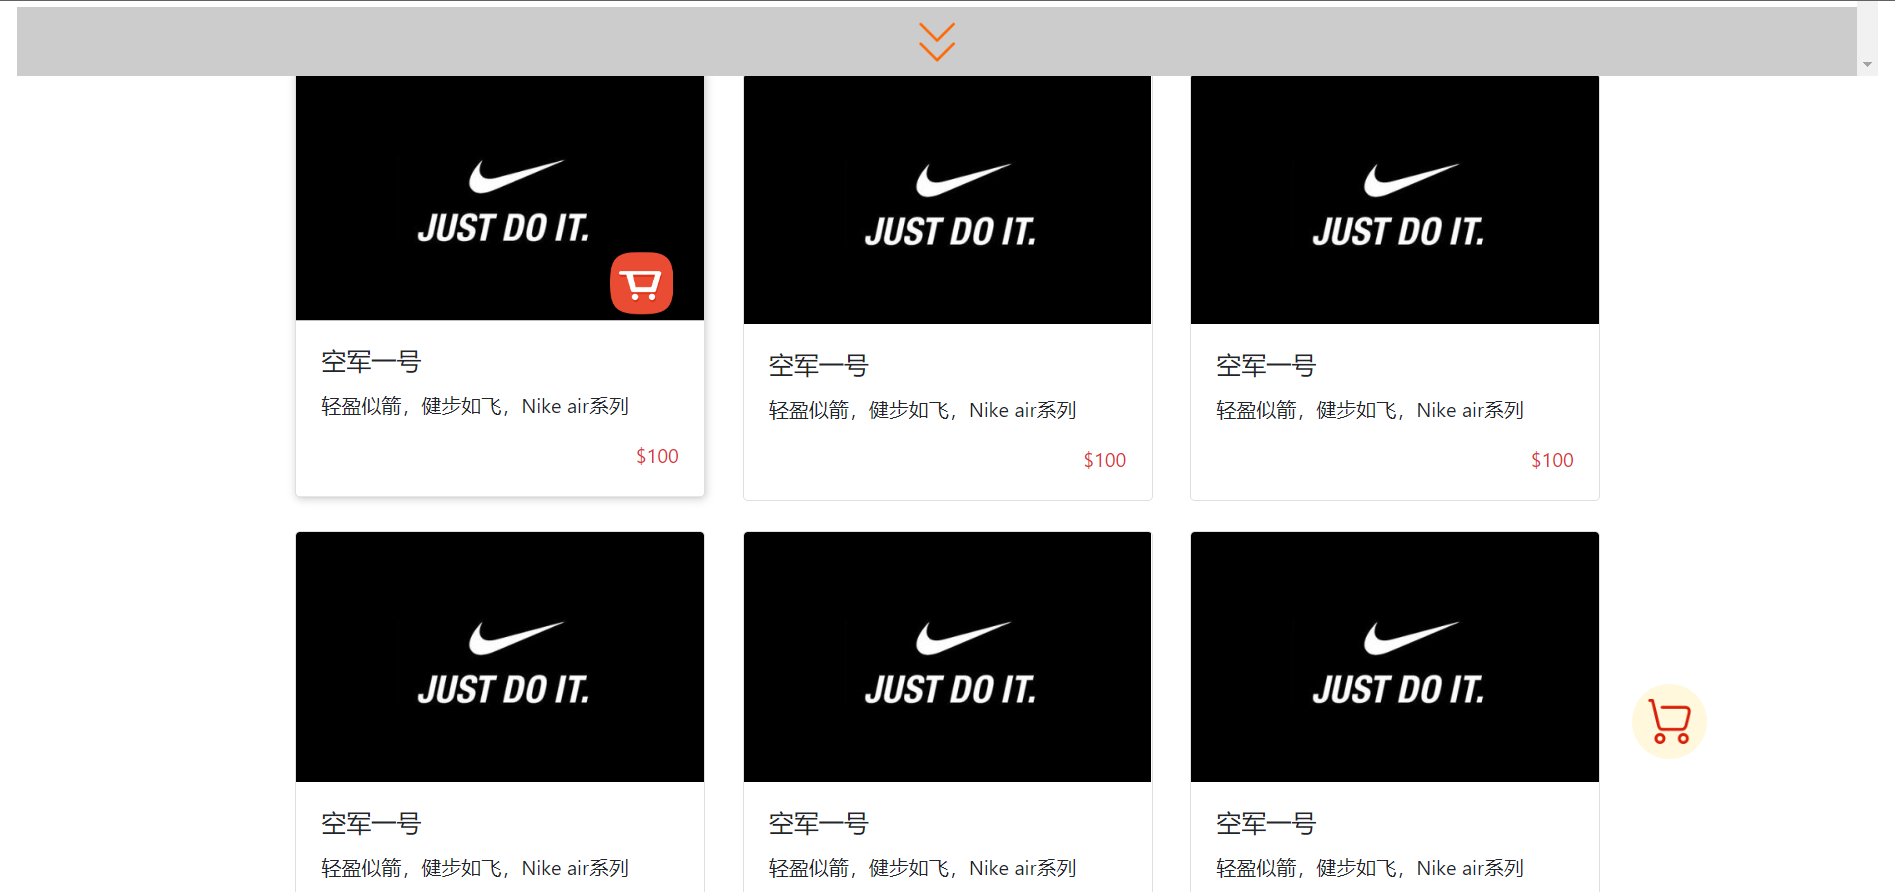The image size is (1895, 892).
Task: Click the $100 price on the top-left card
Action: [657, 456]
